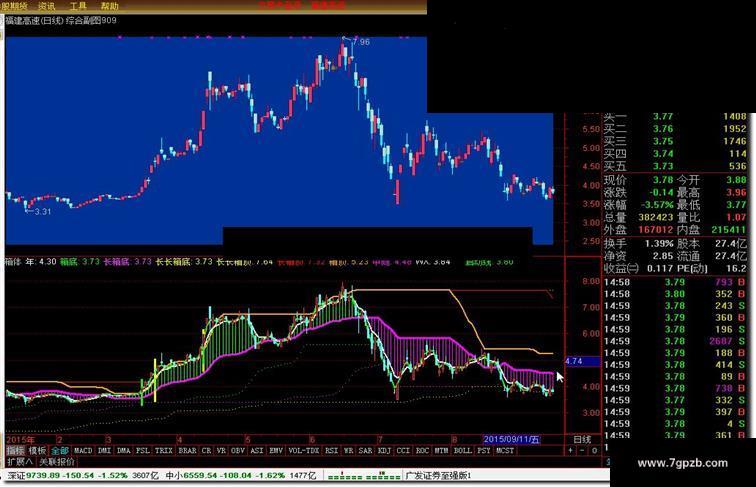
Task: Click the 换手 1.39% value
Action: (x=659, y=244)
